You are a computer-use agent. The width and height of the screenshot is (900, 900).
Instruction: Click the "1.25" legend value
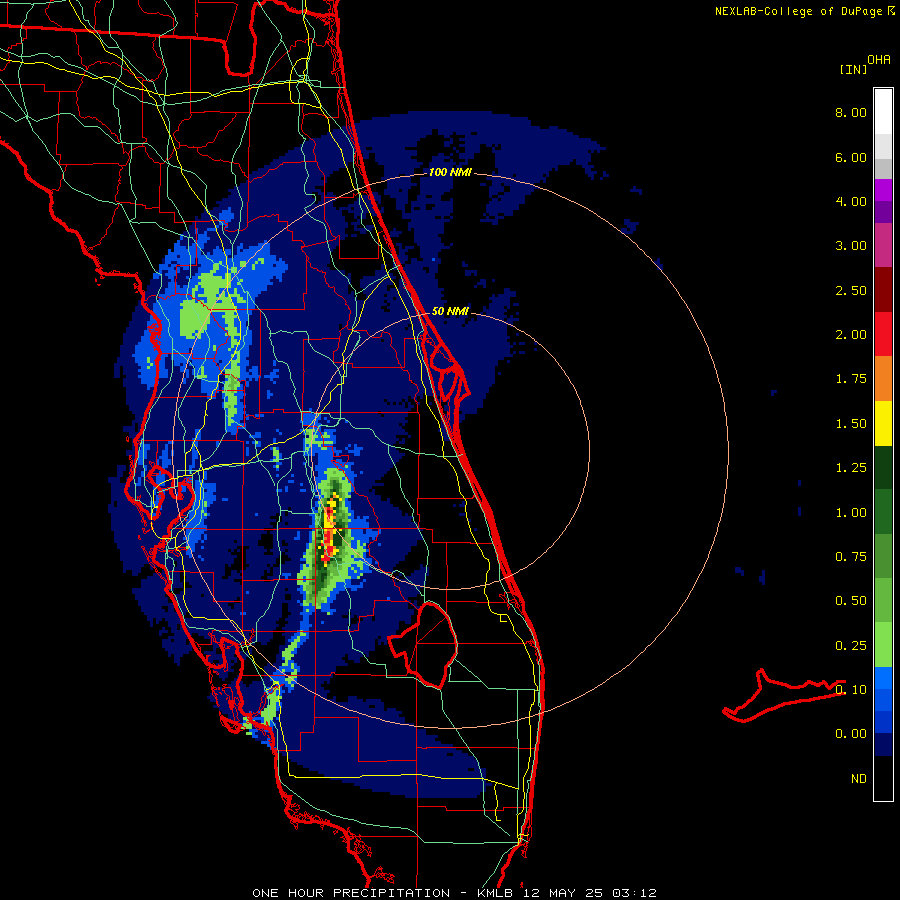[x=851, y=468]
